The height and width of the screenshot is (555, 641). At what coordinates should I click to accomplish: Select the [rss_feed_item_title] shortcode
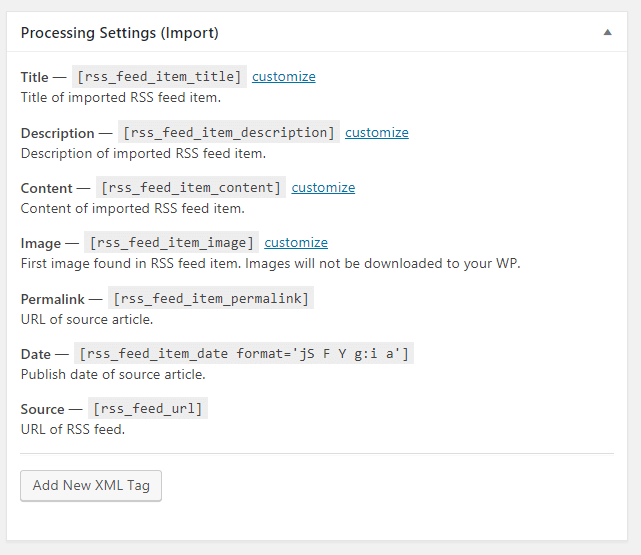(160, 77)
